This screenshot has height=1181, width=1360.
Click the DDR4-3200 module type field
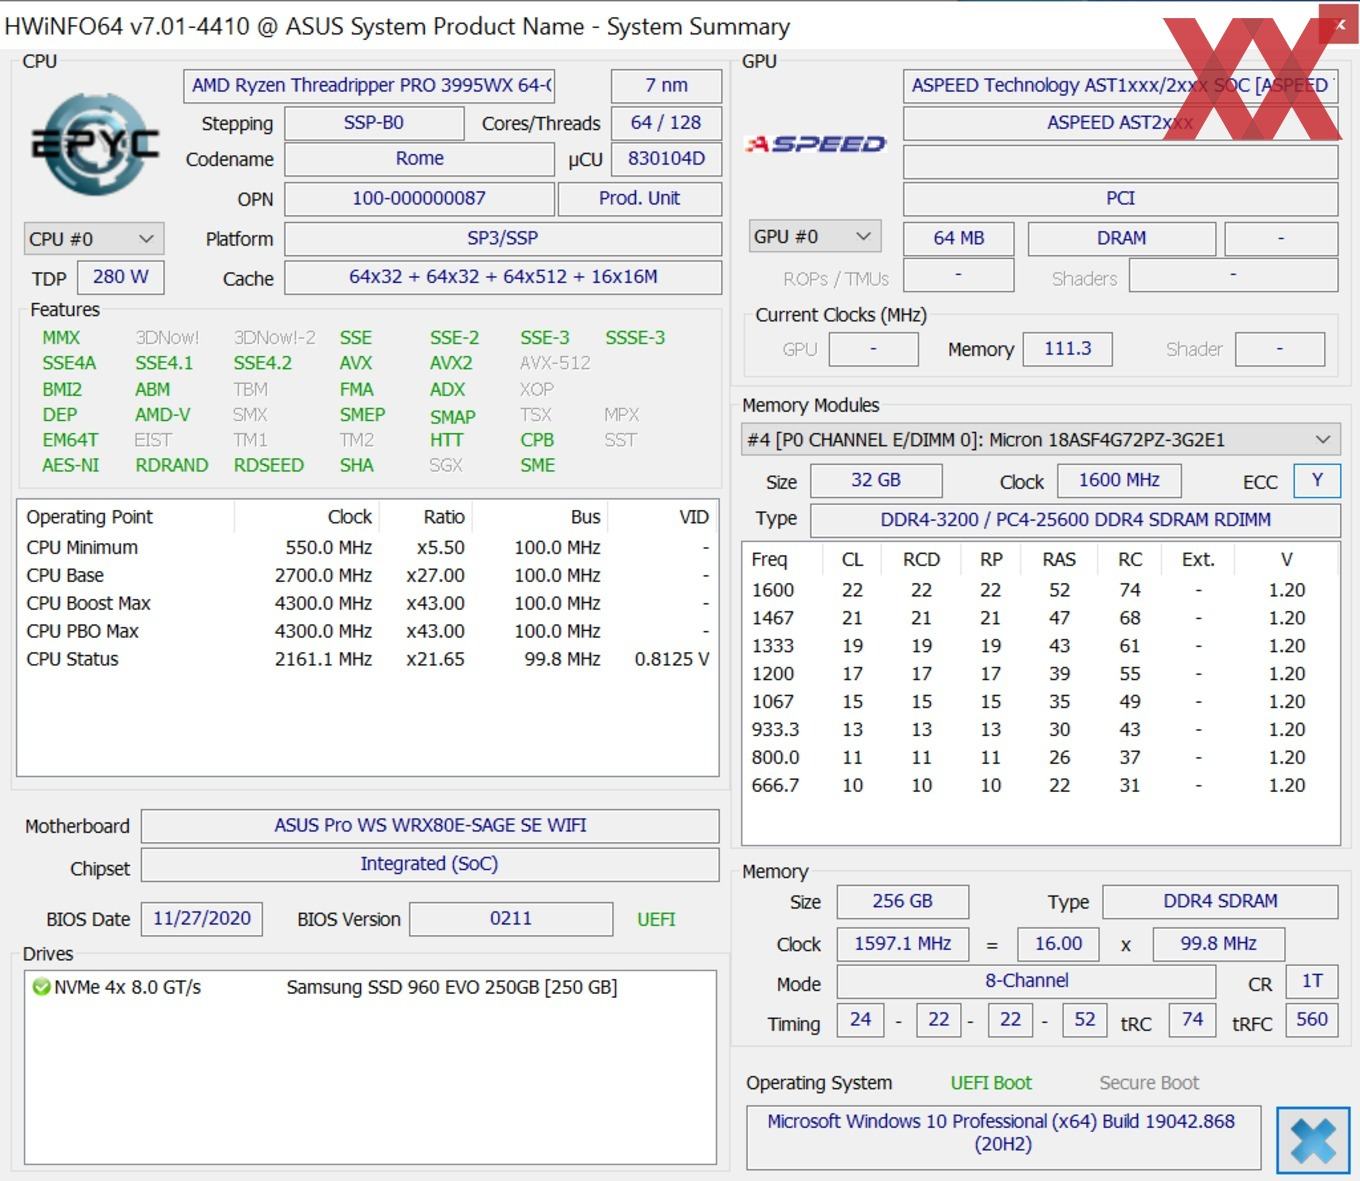pyautogui.click(x=1075, y=520)
